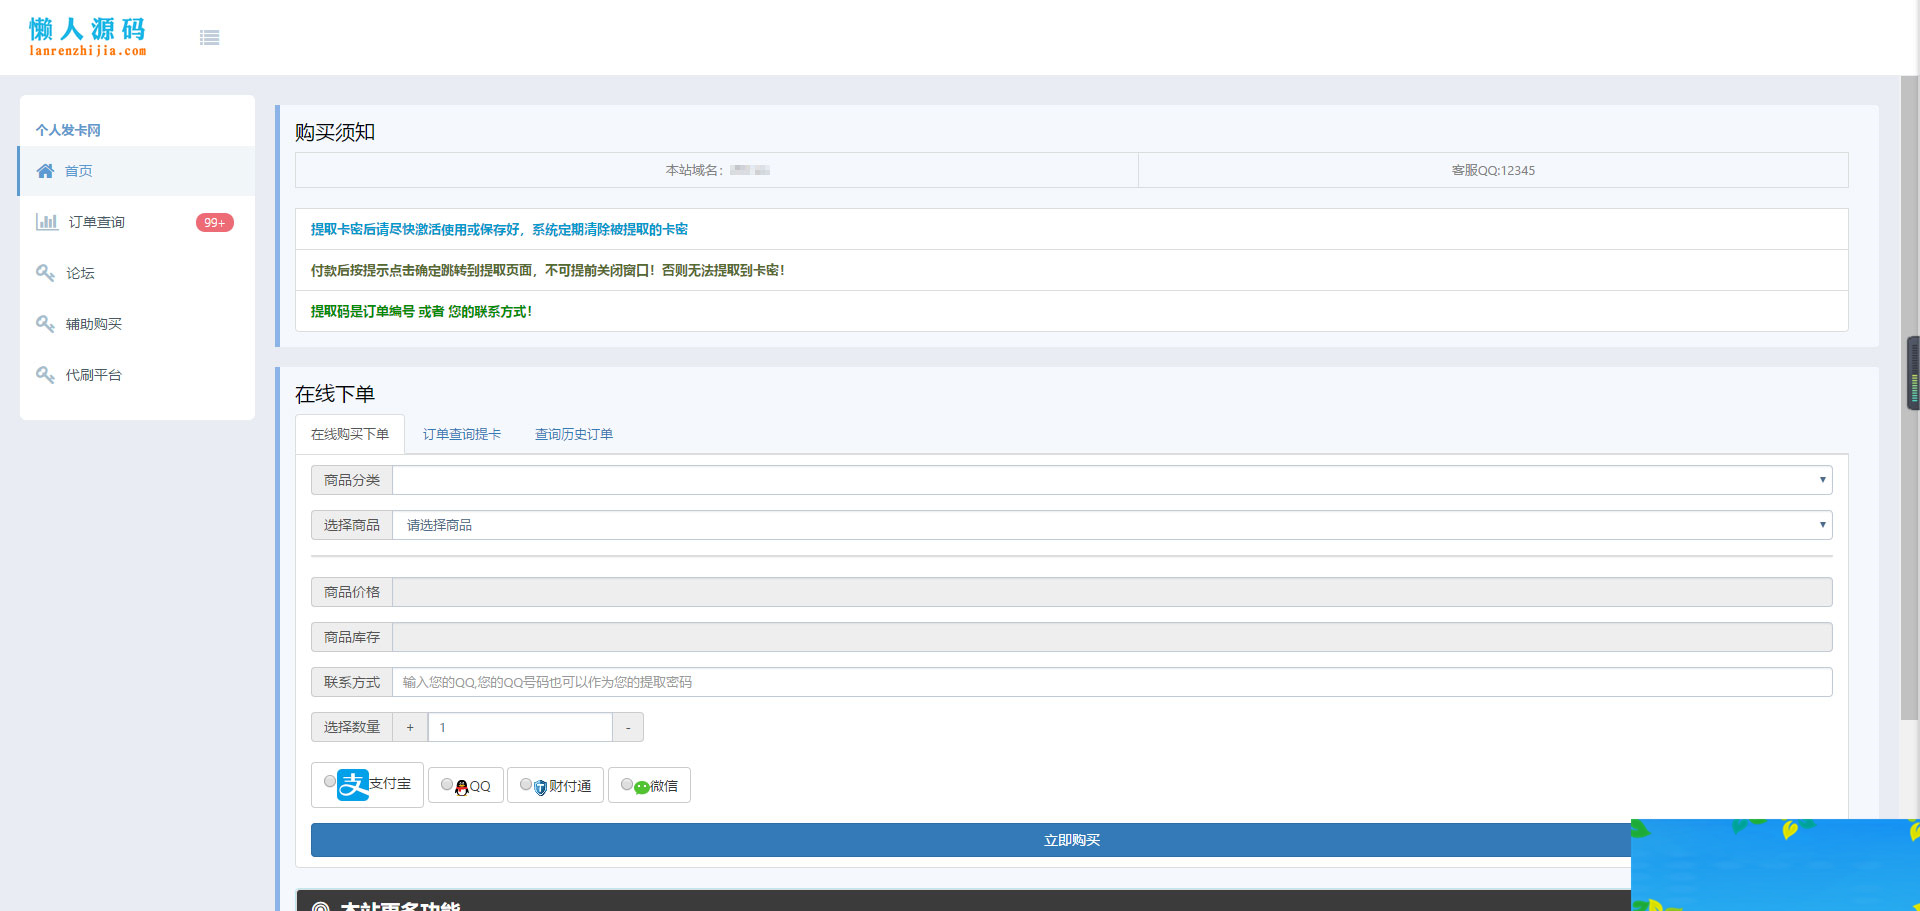
Task: Open the 查询历史订单 tab
Action: click(573, 434)
